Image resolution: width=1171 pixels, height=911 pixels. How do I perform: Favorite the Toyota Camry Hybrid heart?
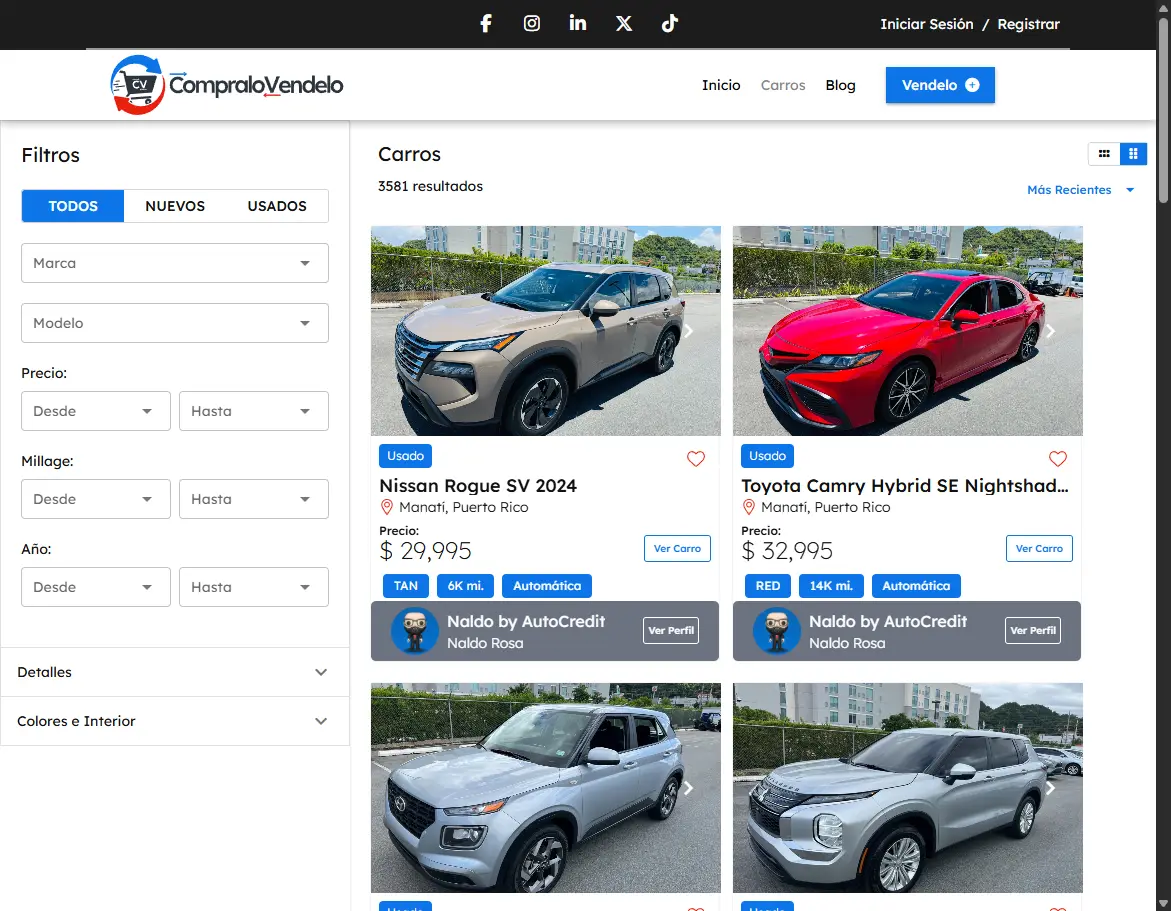[x=1057, y=458]
